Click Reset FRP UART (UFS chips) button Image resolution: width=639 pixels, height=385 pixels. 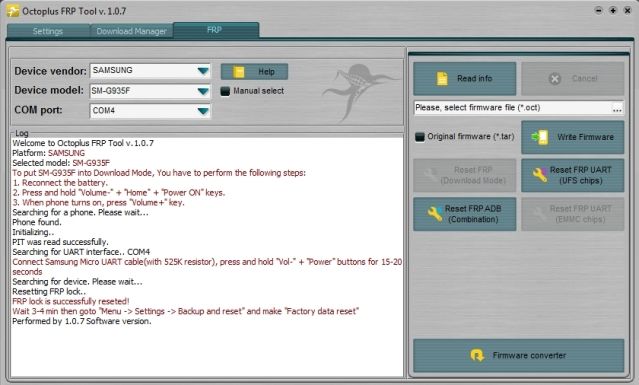coord(573,175)
